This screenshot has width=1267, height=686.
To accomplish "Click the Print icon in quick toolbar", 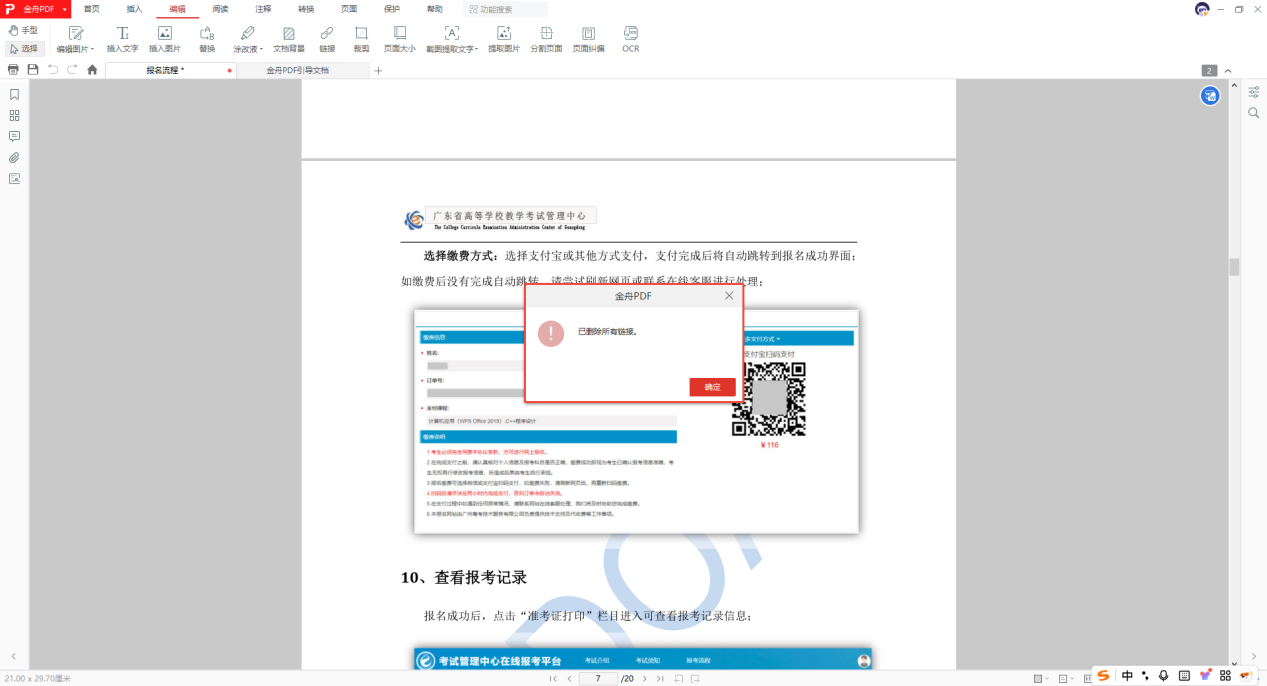I will (13, 70).
